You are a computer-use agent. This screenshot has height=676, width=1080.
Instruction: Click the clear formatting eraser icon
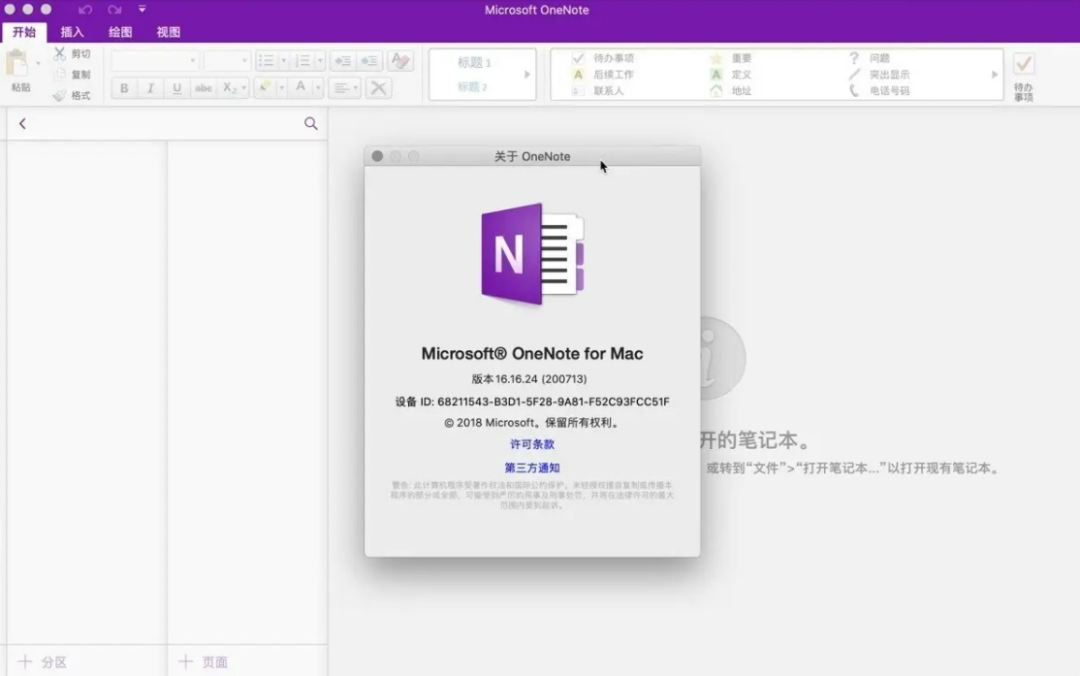pos(400,61)
